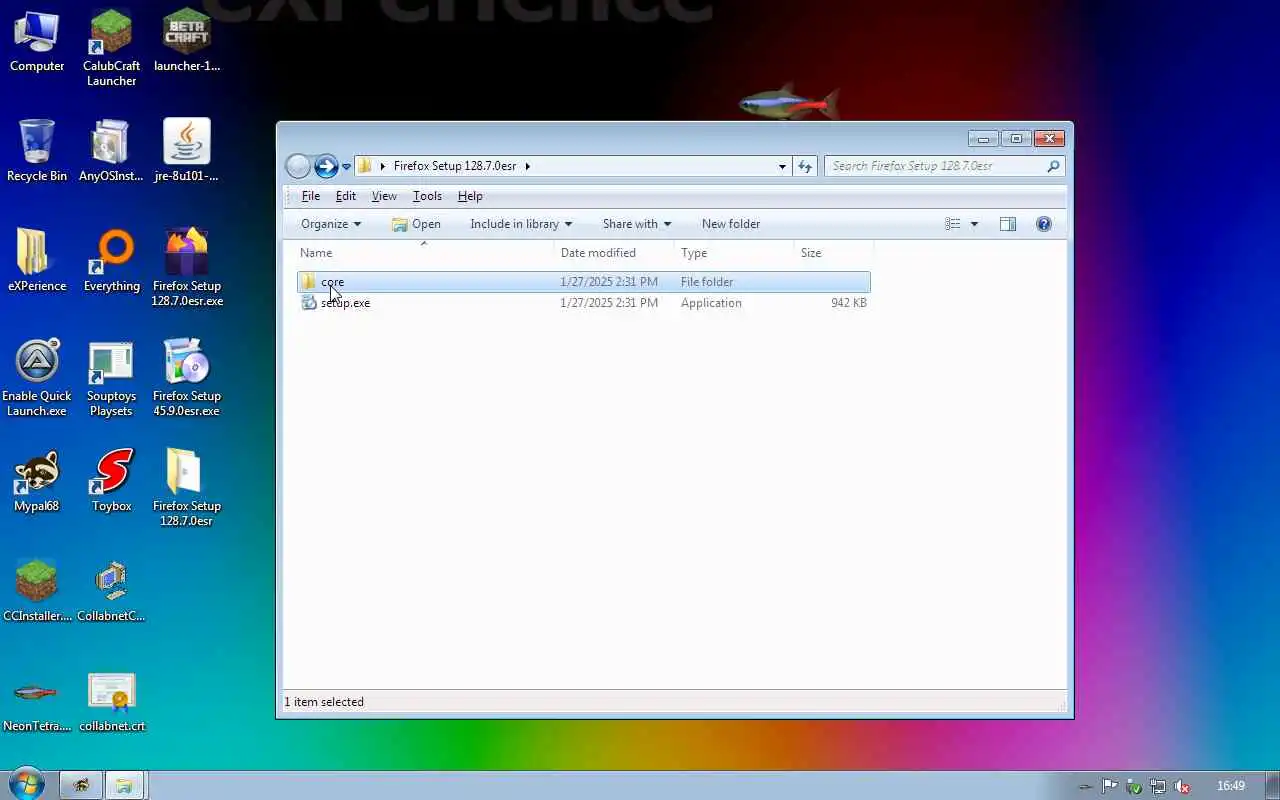Click the New folder button
1280x800 pixels.
click(x=731, y=224)
